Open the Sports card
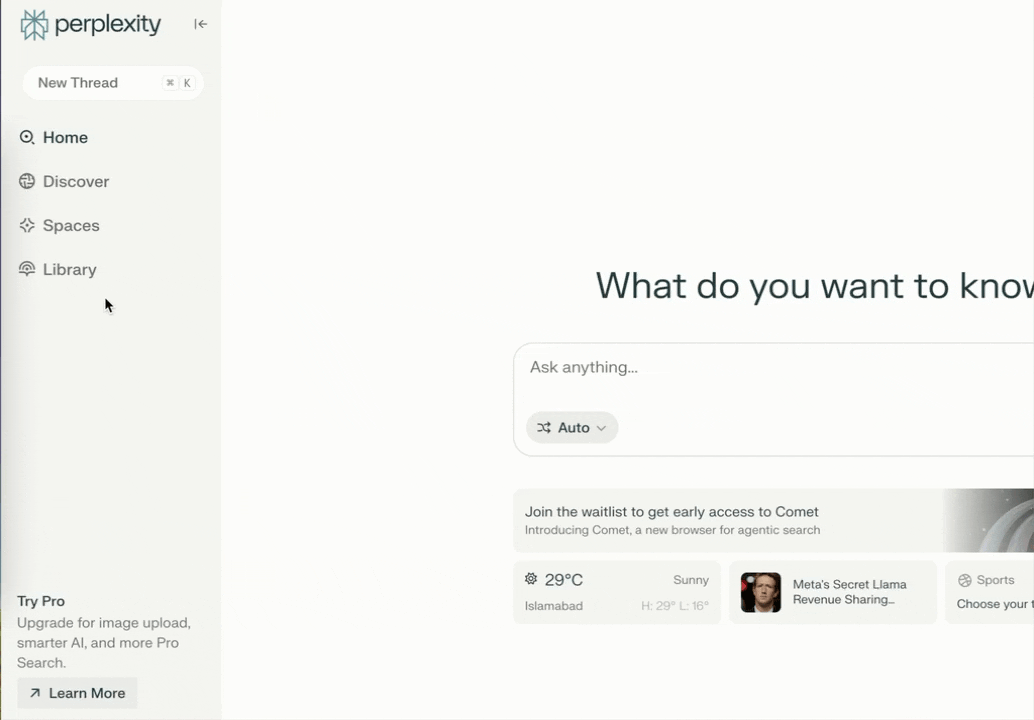This screenshot has width=1034, height=720. point(989,592)
